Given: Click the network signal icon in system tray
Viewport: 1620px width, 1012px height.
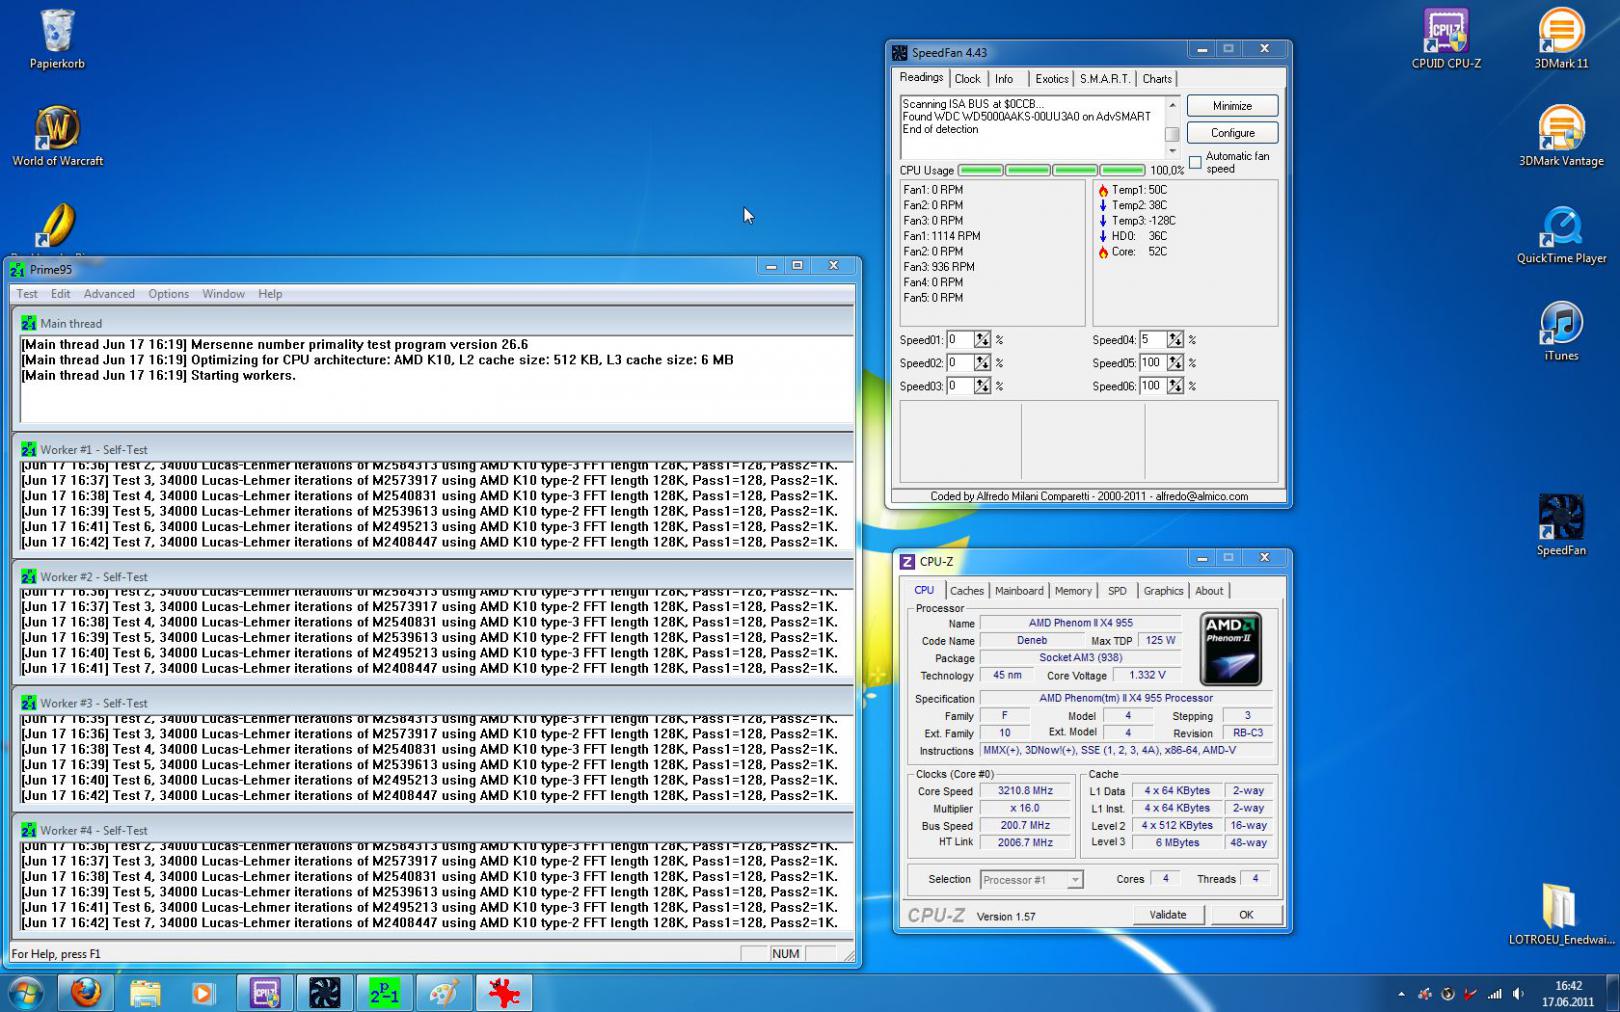Looking at the screenshot, I should click(1494, 994).
